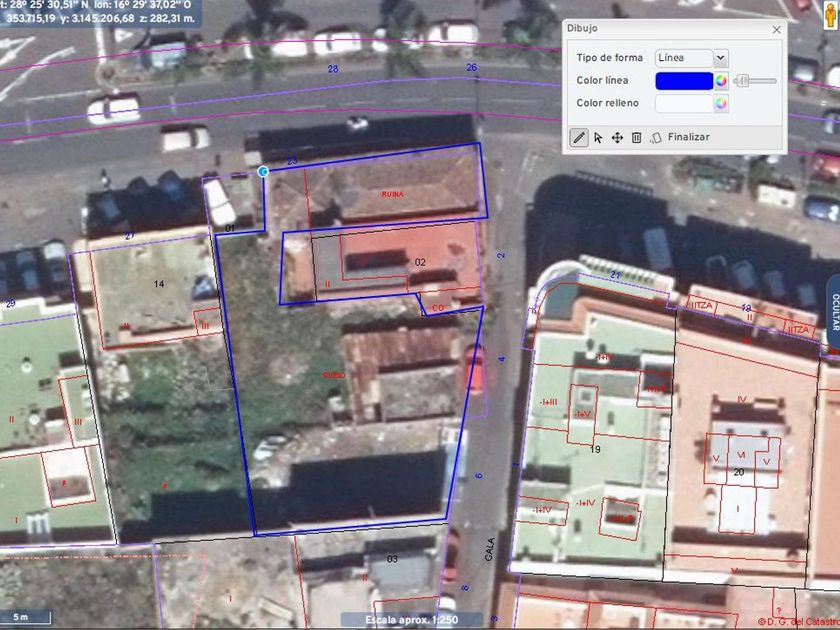840x630 pixels.
Task: Click the OCULTAR side tab
Action: 834,312
